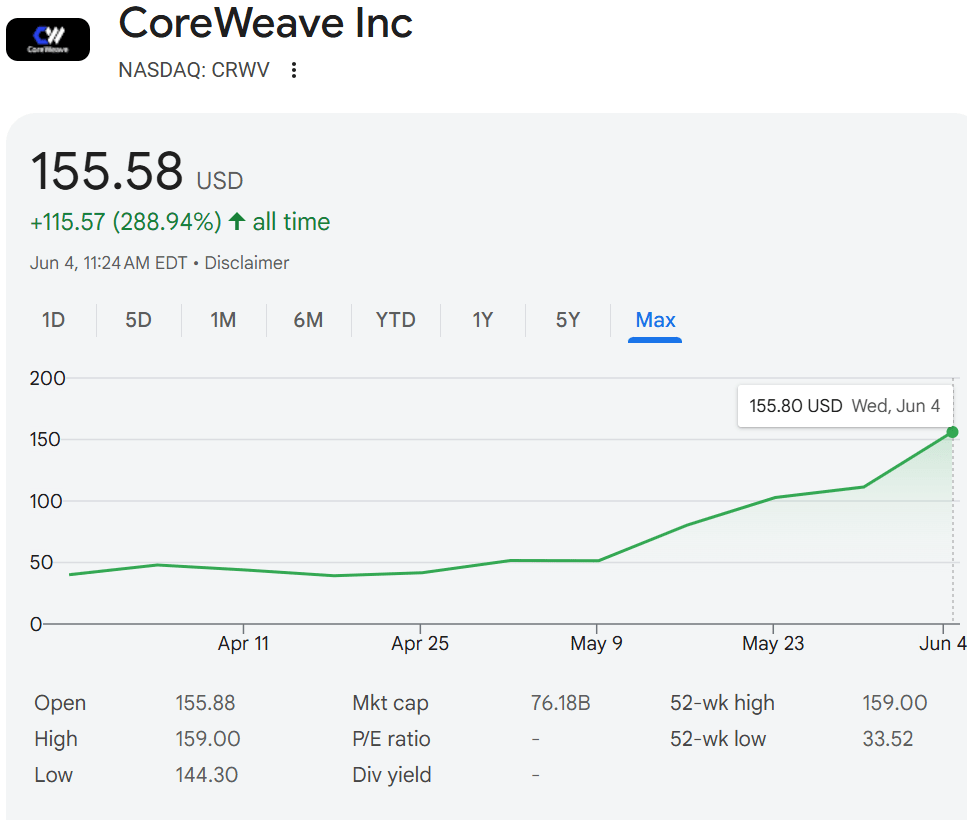This screenshot has width=967, height=820.
Task: Click the CoreWeave logo icon
Action: 48,40
